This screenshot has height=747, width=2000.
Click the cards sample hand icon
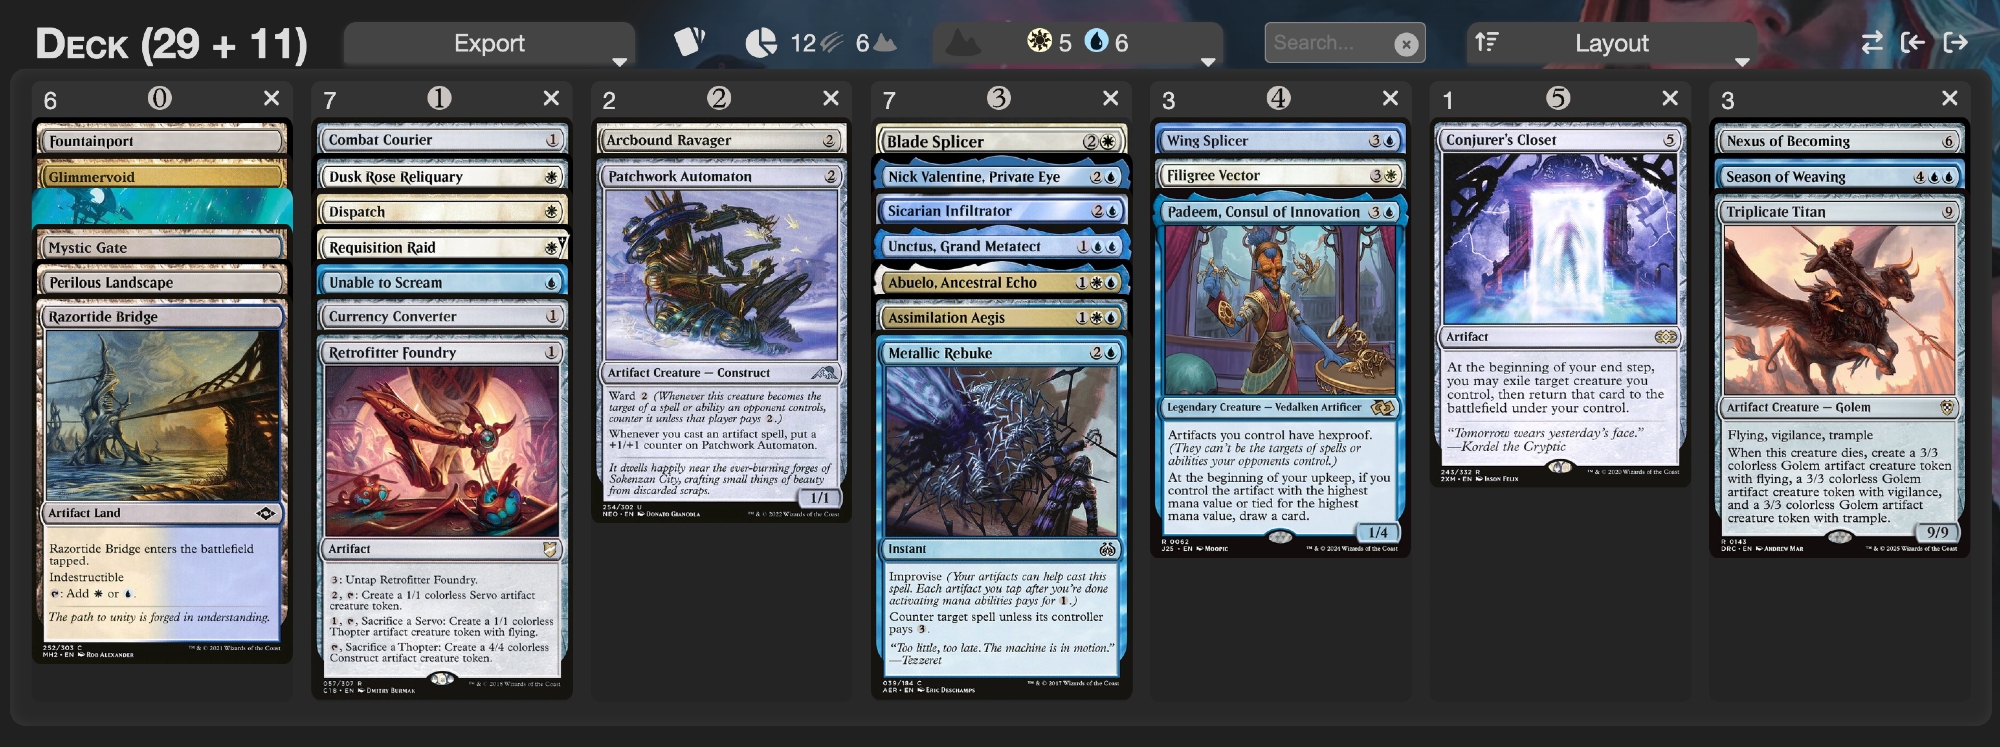tap(689, 42)
